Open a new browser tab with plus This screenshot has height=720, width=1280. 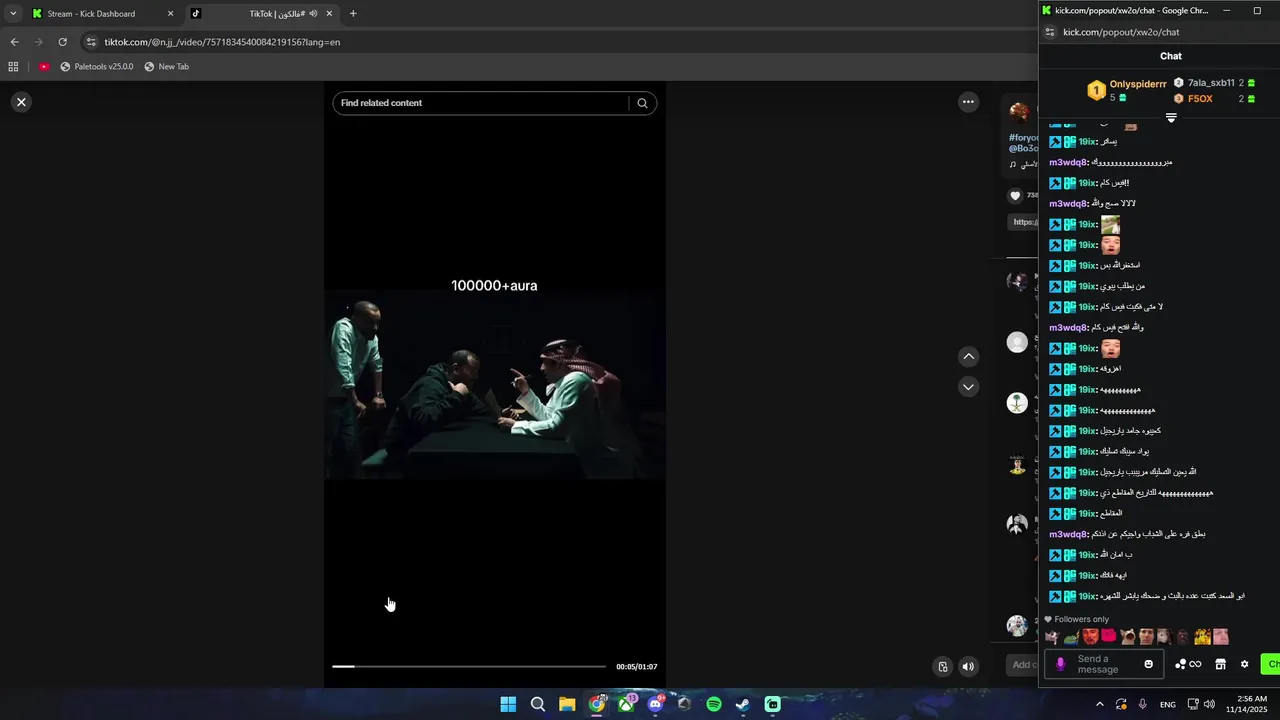(353, 14)
